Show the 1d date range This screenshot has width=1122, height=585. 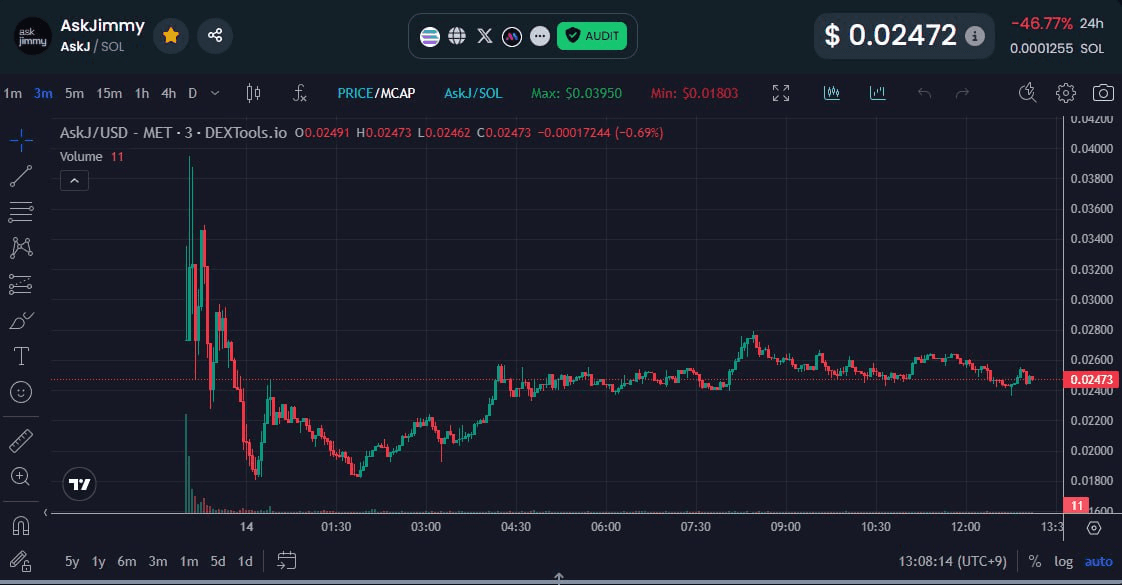tap(245, 561)
